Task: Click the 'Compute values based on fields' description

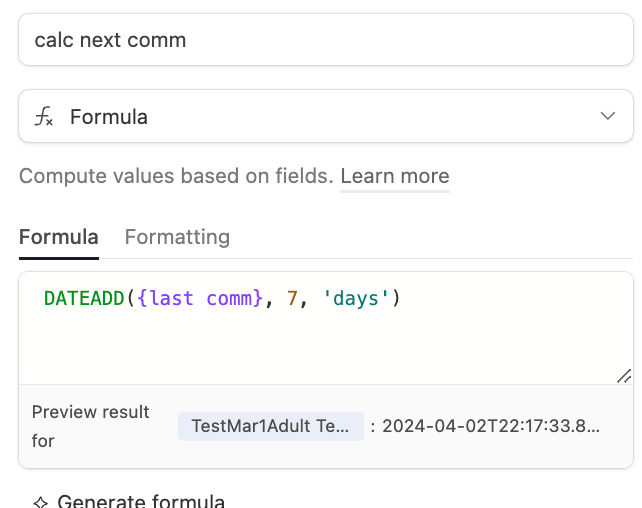Action: 176,176
